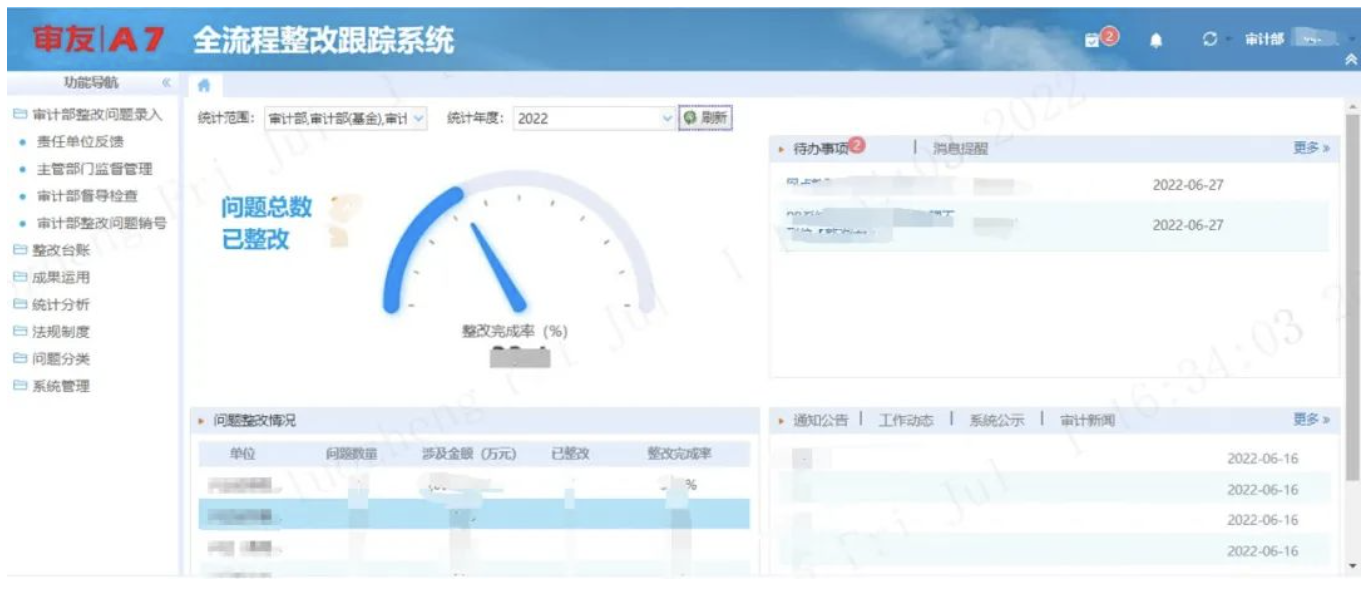Viewport: 1370px width, 592px height.
Task: Collapse the 功能导航 sidebar panel
Action: pos(166,83)
